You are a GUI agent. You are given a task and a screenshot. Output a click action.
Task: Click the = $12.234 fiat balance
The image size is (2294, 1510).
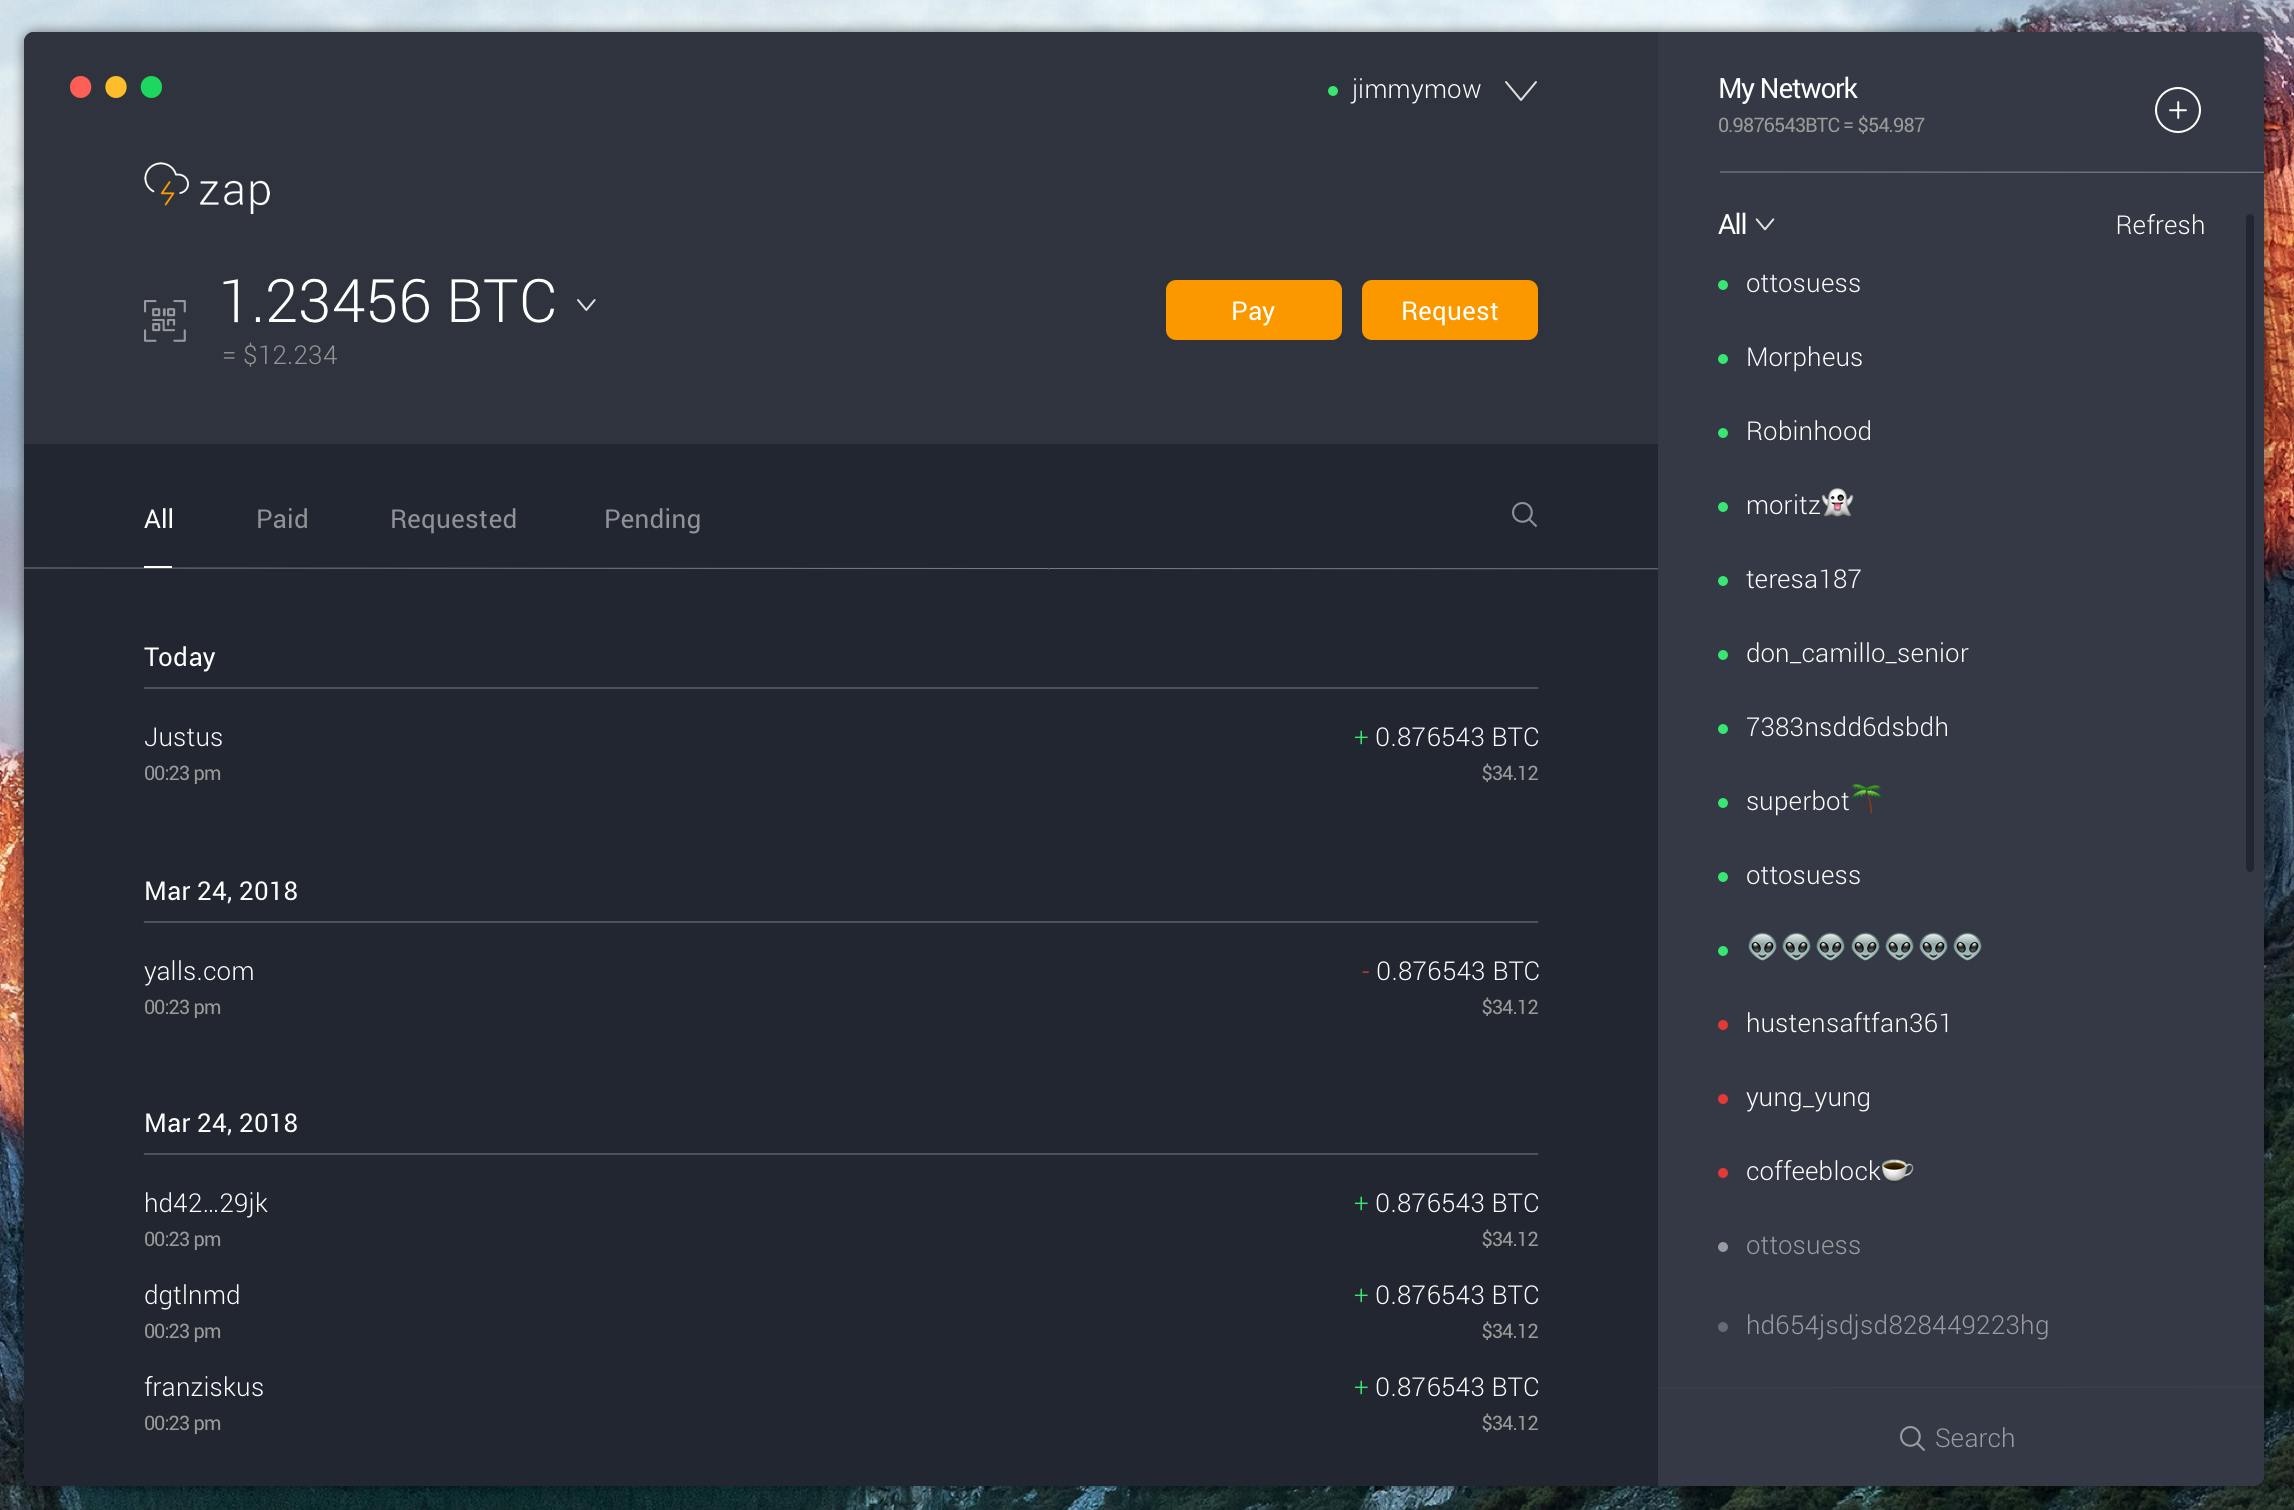click(280, 355)
